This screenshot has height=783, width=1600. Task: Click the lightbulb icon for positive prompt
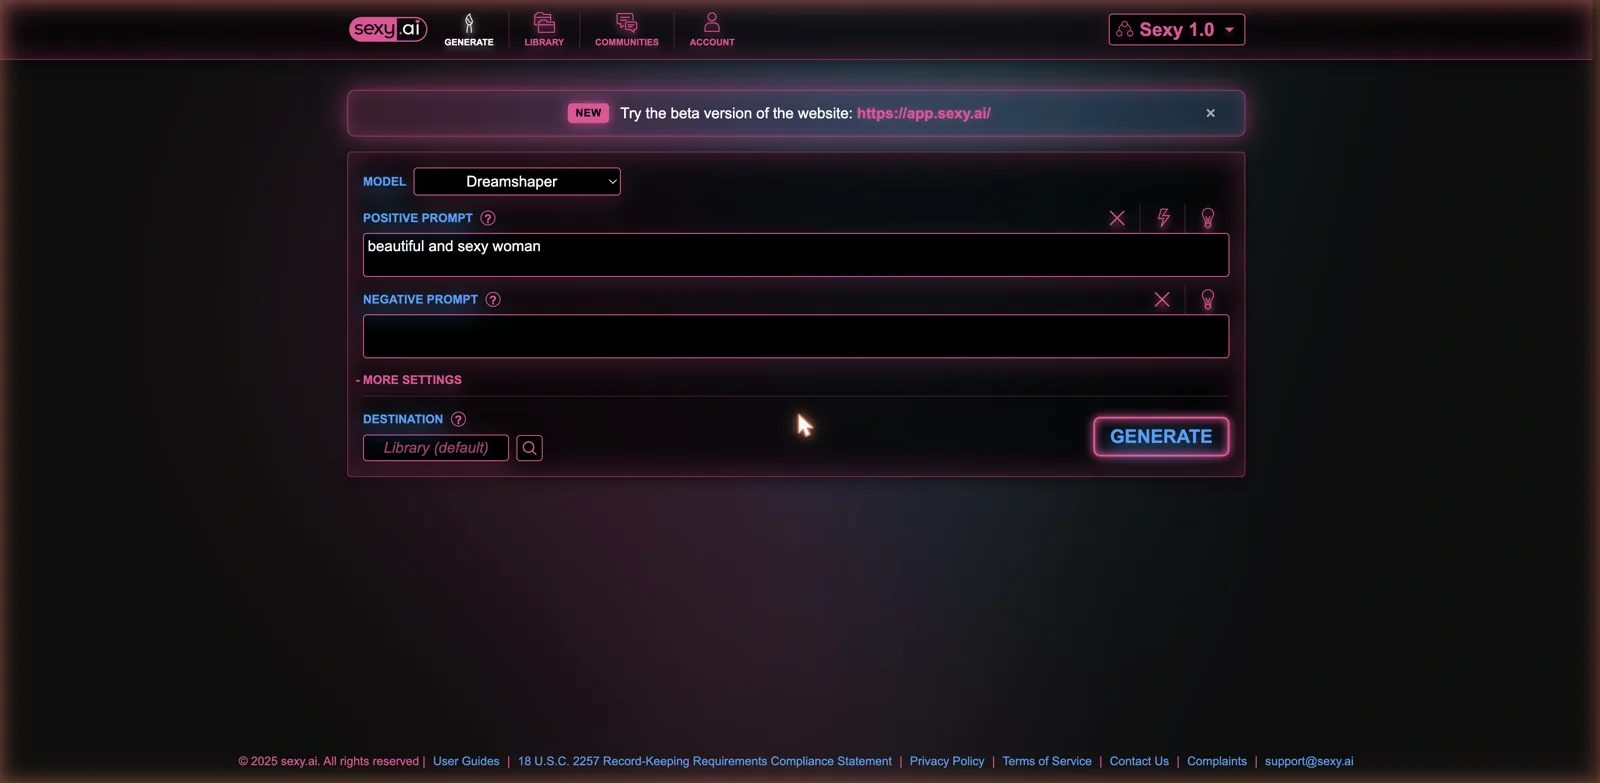tap(1208, 218)
